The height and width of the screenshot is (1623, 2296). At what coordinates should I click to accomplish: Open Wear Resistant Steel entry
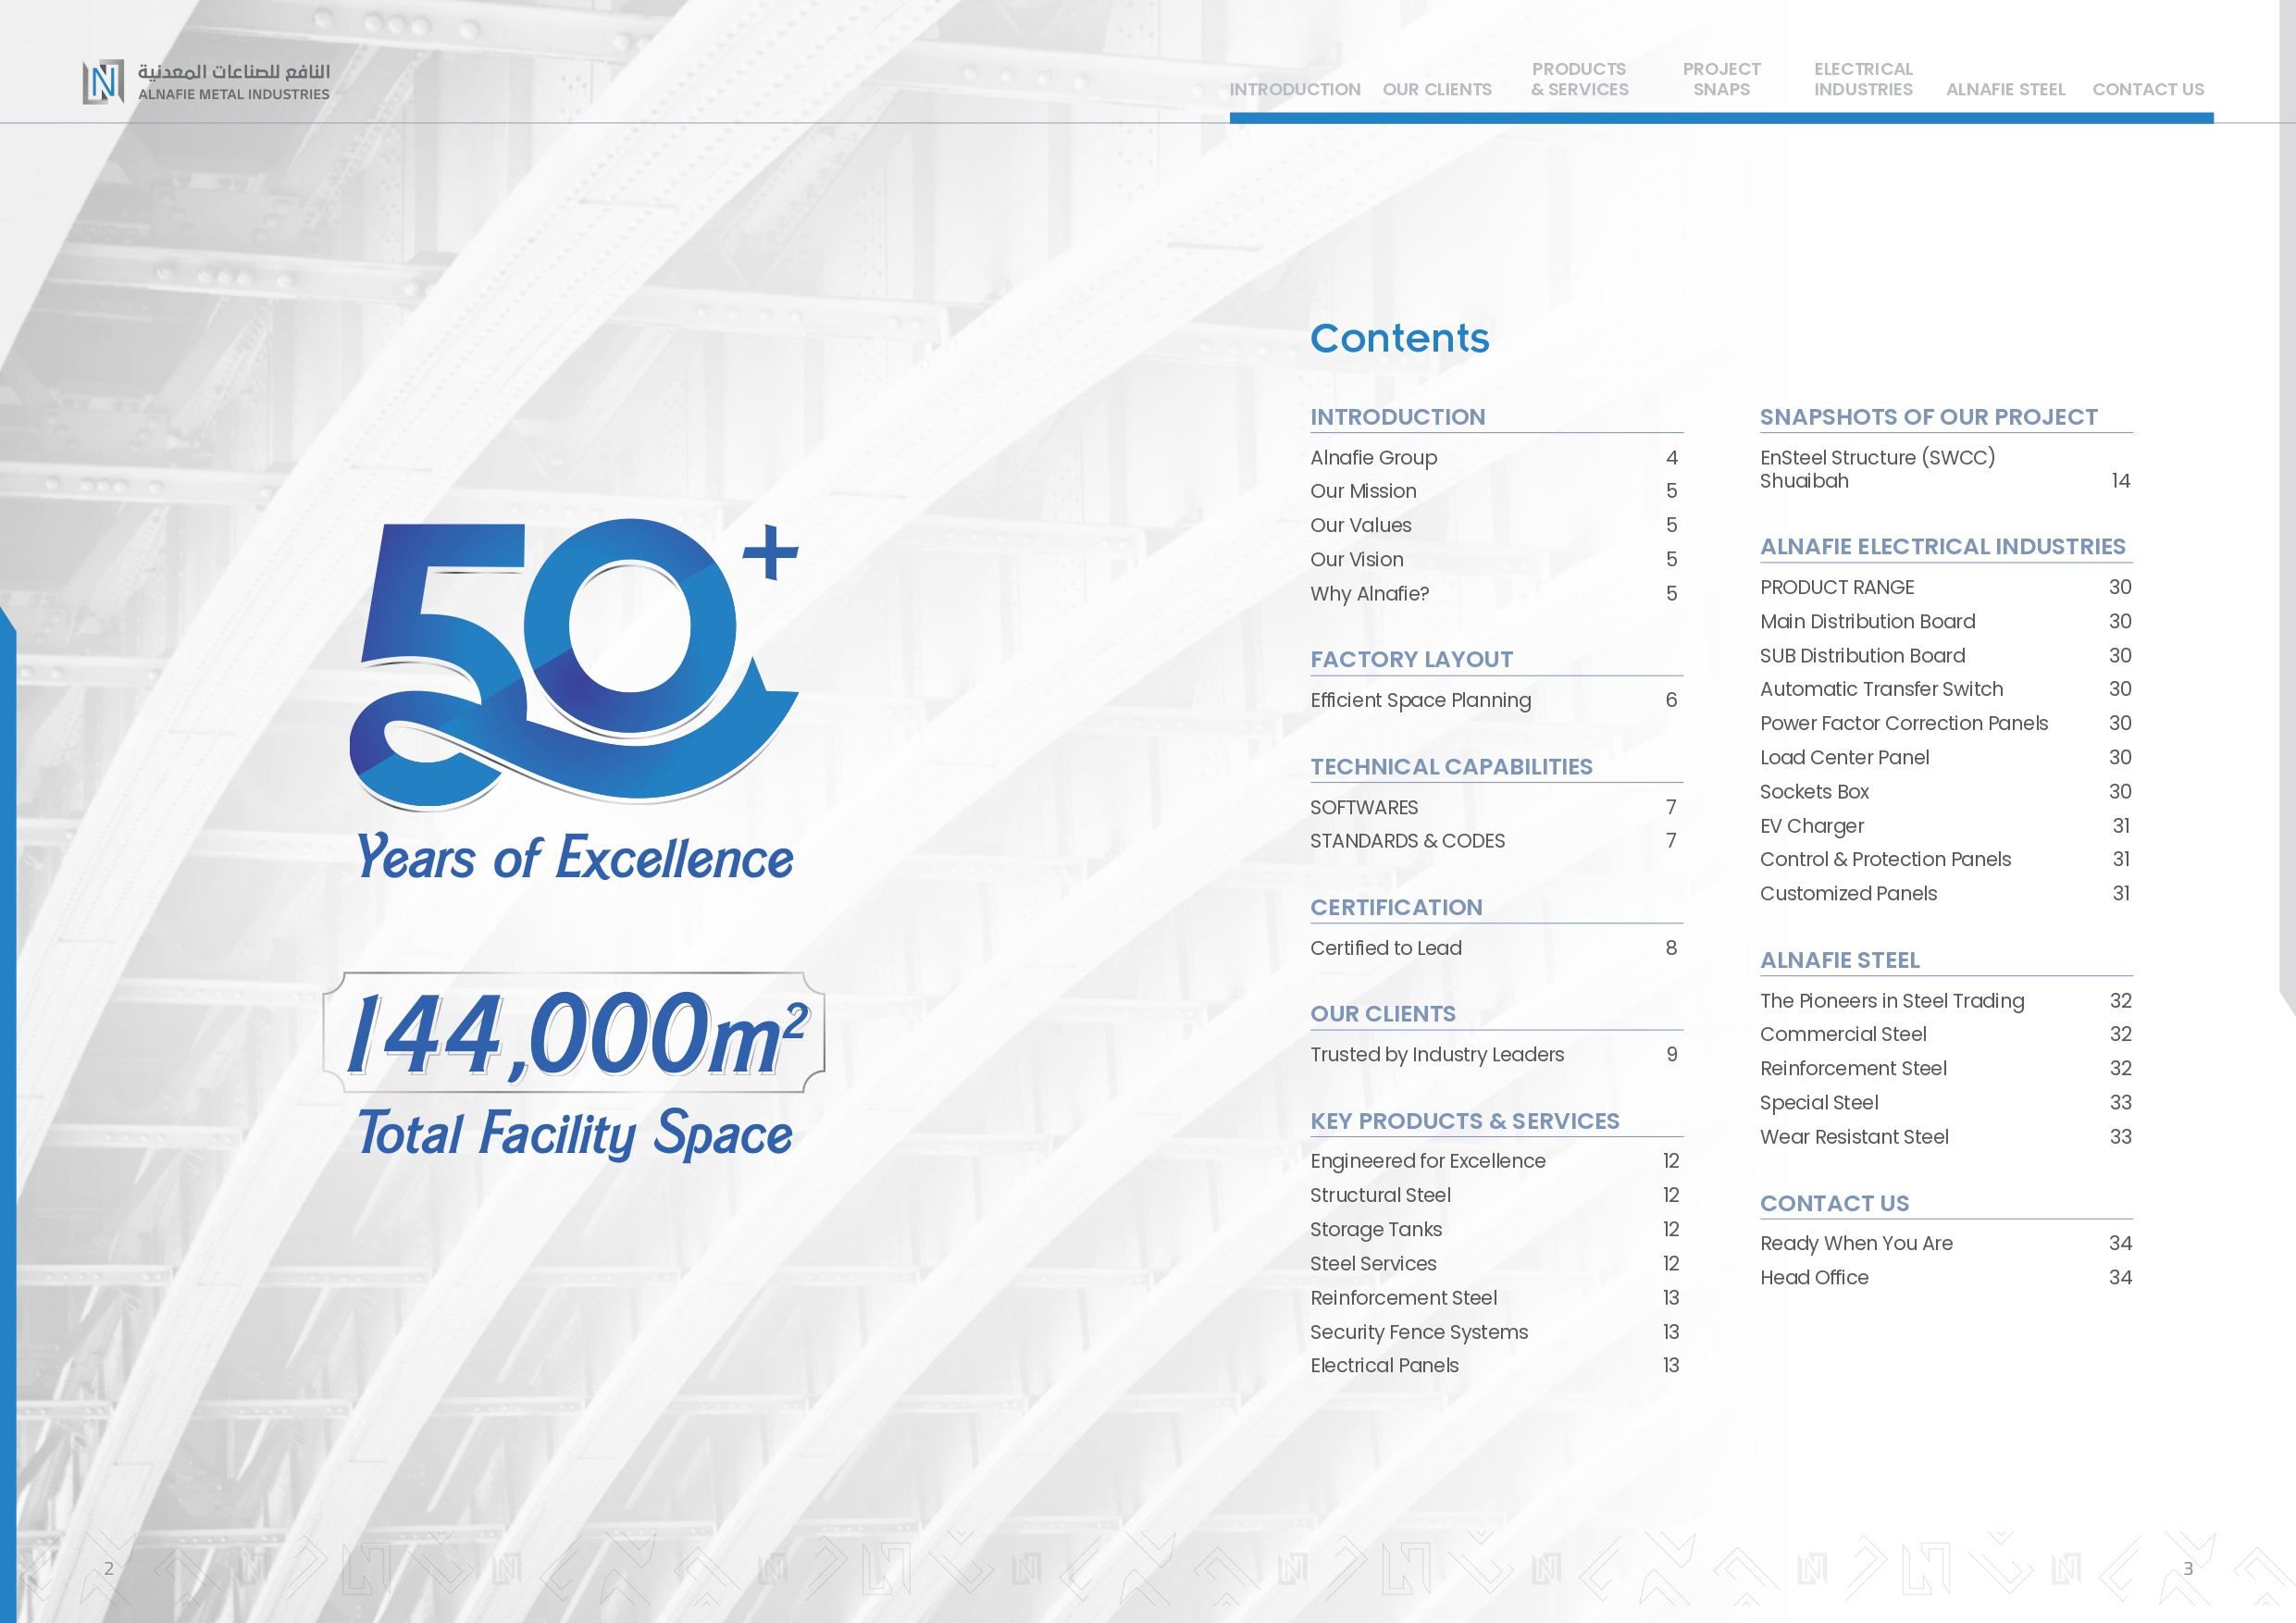(x=1853, y=1137)
